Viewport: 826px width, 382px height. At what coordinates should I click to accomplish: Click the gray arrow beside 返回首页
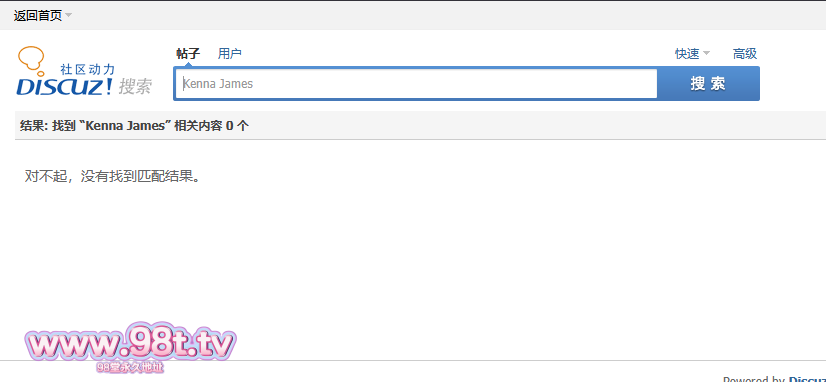click(x=68, y=15)
